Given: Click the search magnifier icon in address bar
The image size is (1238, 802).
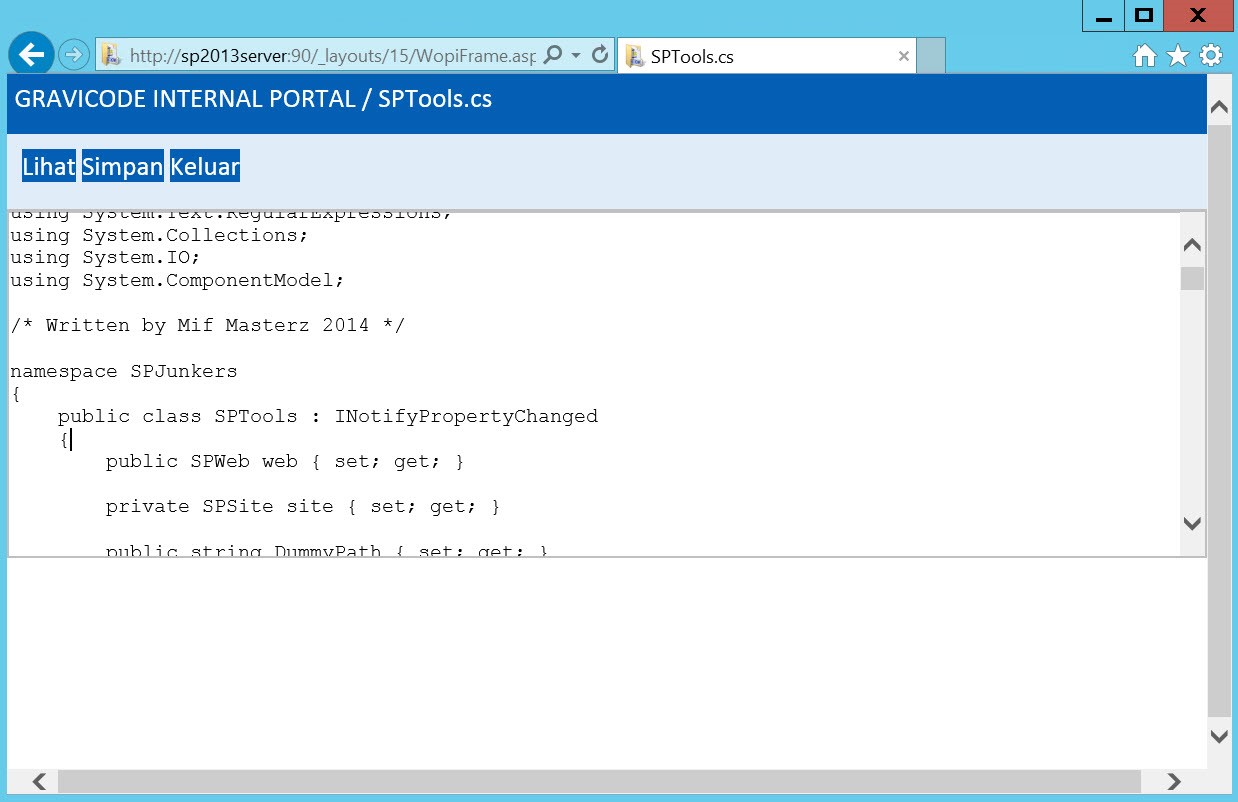Looking at the screenshot, I should tap(553, 56).
